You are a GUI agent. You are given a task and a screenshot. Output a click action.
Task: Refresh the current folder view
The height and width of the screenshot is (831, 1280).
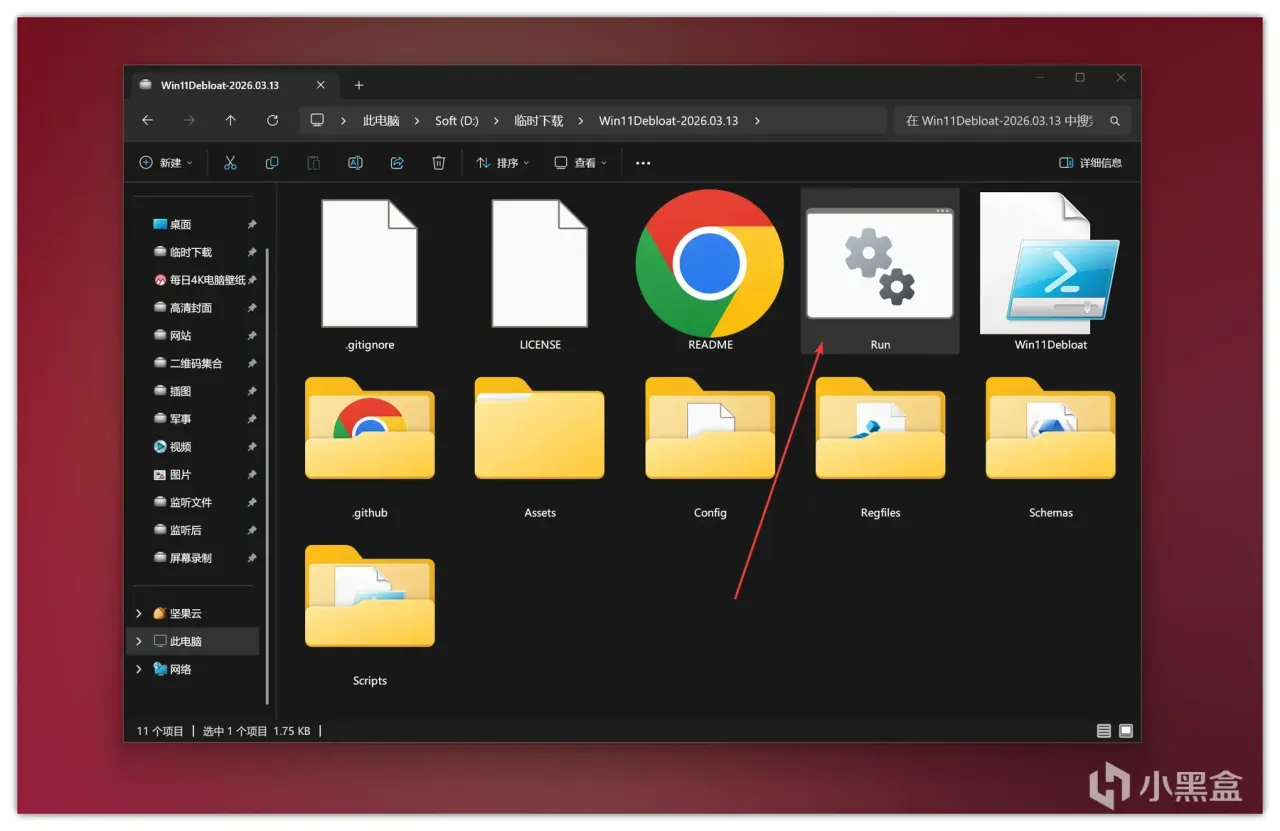pos(272,120)
